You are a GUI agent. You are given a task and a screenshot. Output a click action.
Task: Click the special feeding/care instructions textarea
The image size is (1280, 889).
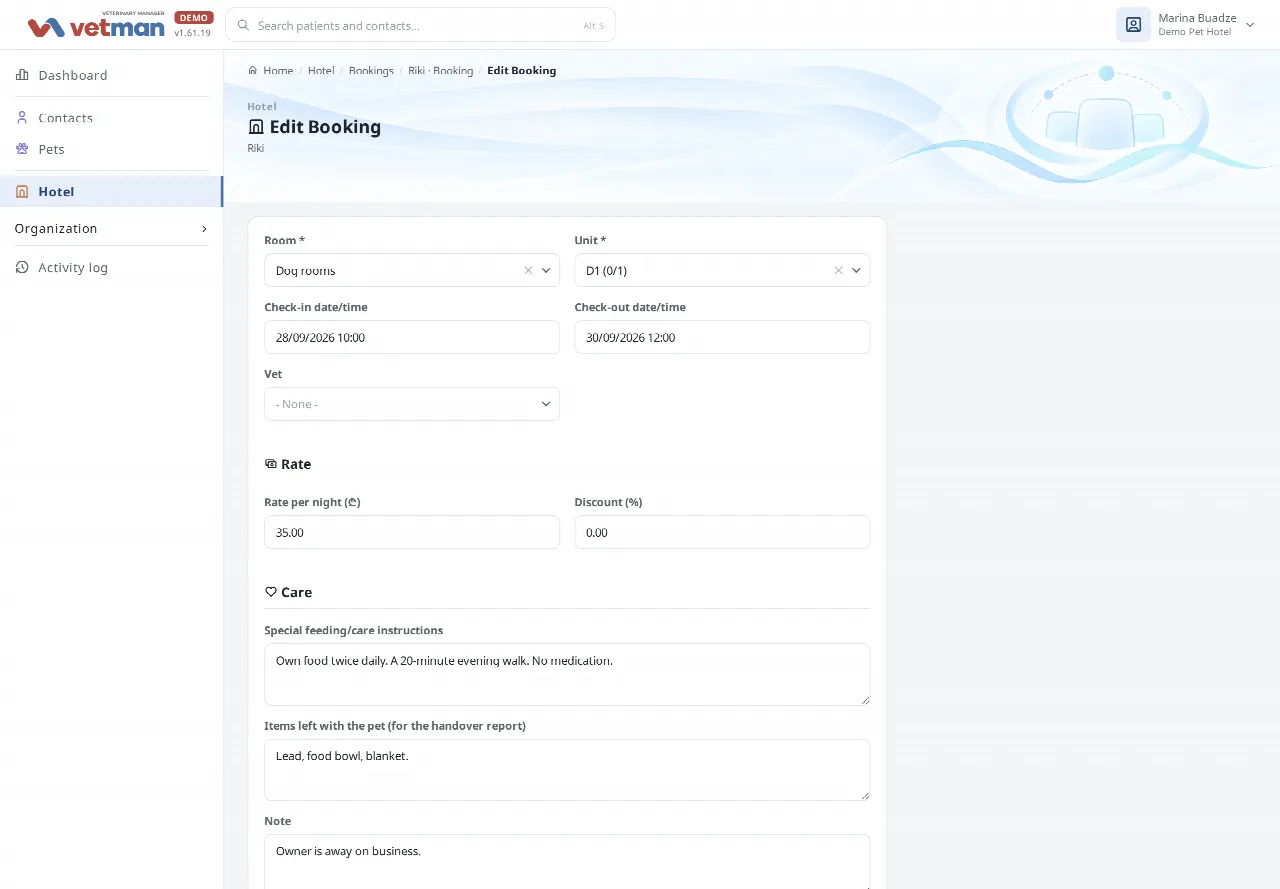(x=567, y=674)
